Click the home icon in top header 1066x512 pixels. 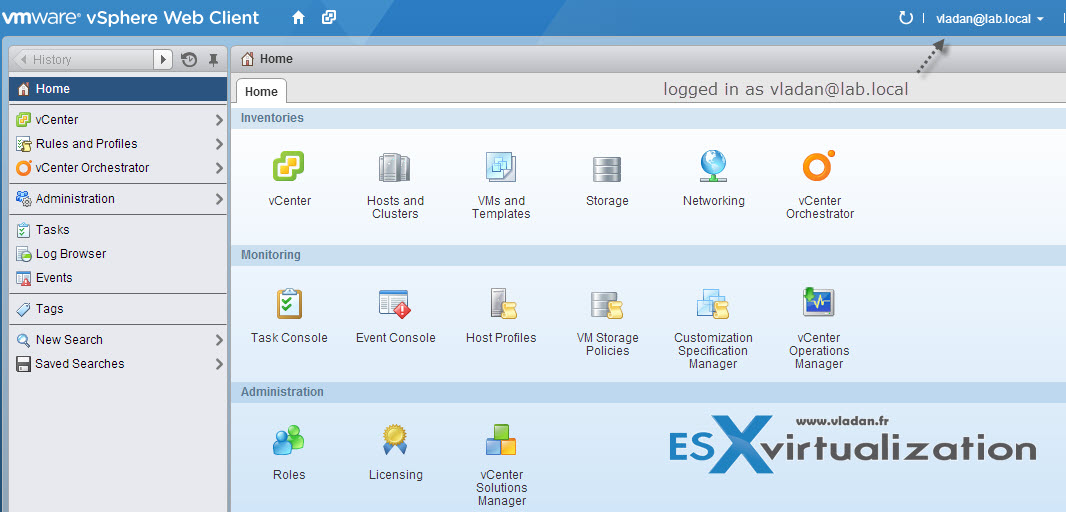coord(298,18)
